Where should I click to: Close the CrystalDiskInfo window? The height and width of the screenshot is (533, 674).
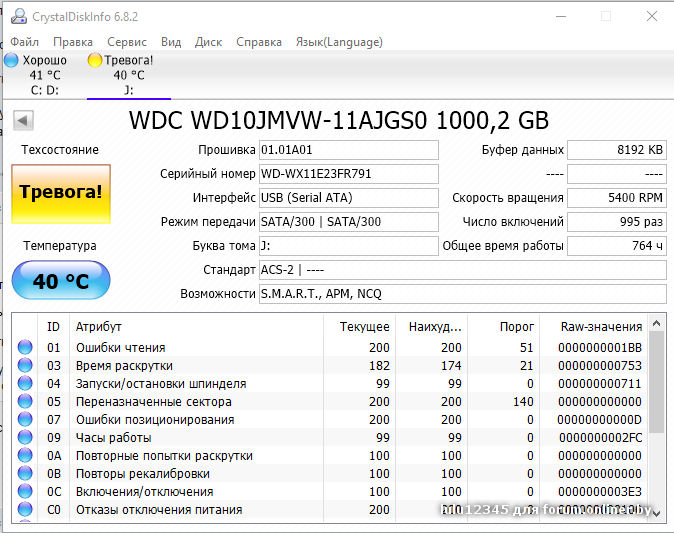[652, 16]
